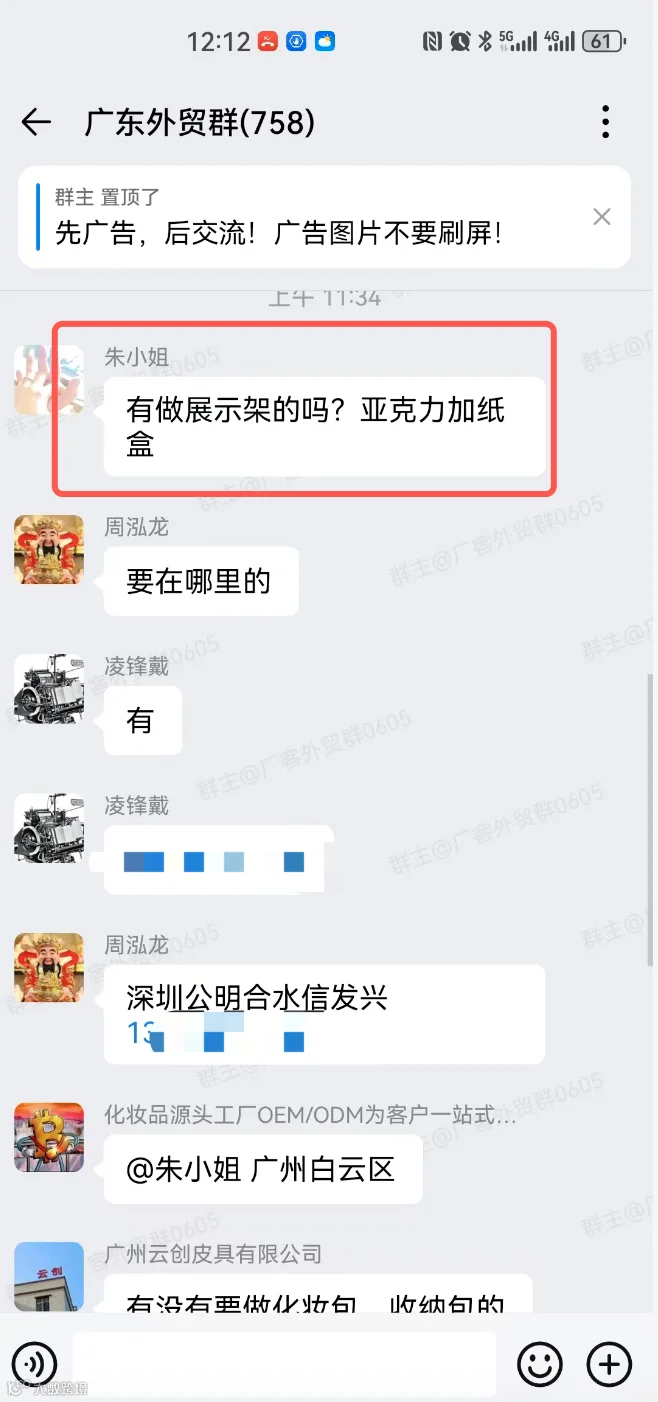Tap 凌锋戴's avatar beside 有 message
658x1402 pixels.
pyautogui.click(x=49, y=689)
